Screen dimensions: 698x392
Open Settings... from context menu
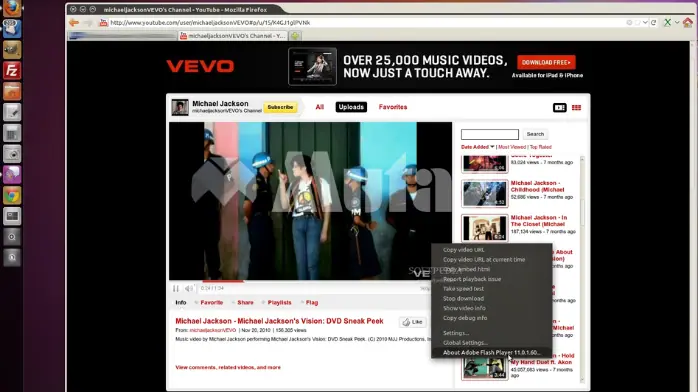click(456, 333)
